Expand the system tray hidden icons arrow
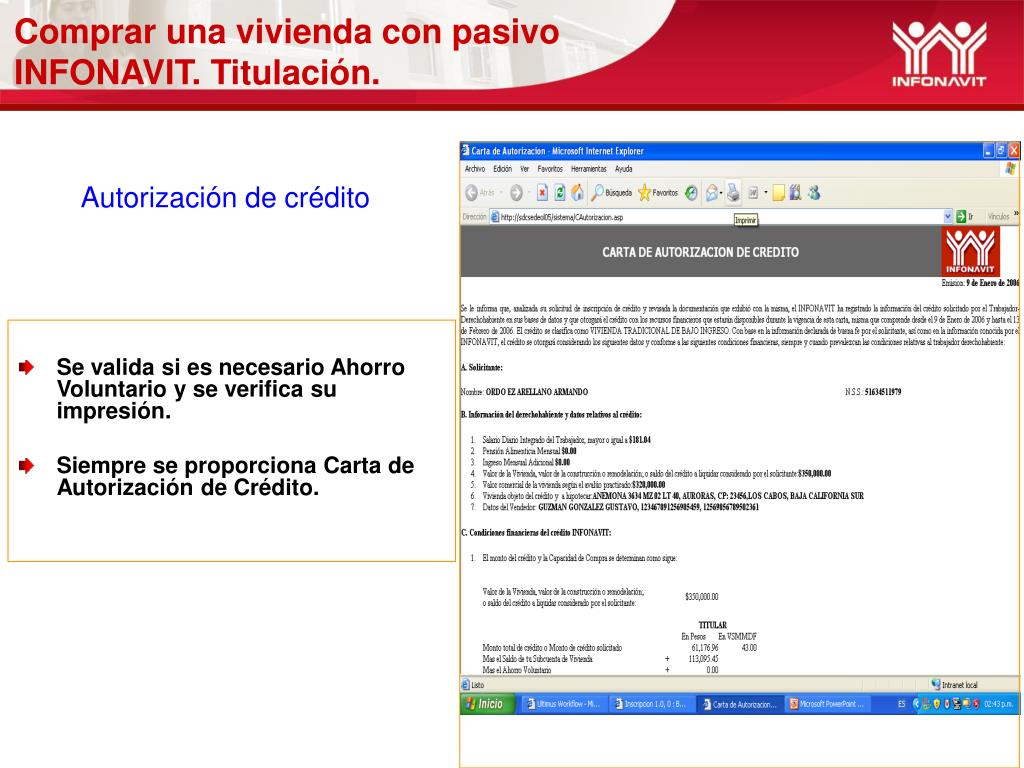The image size is (1024, 768). tap(916, 704)
